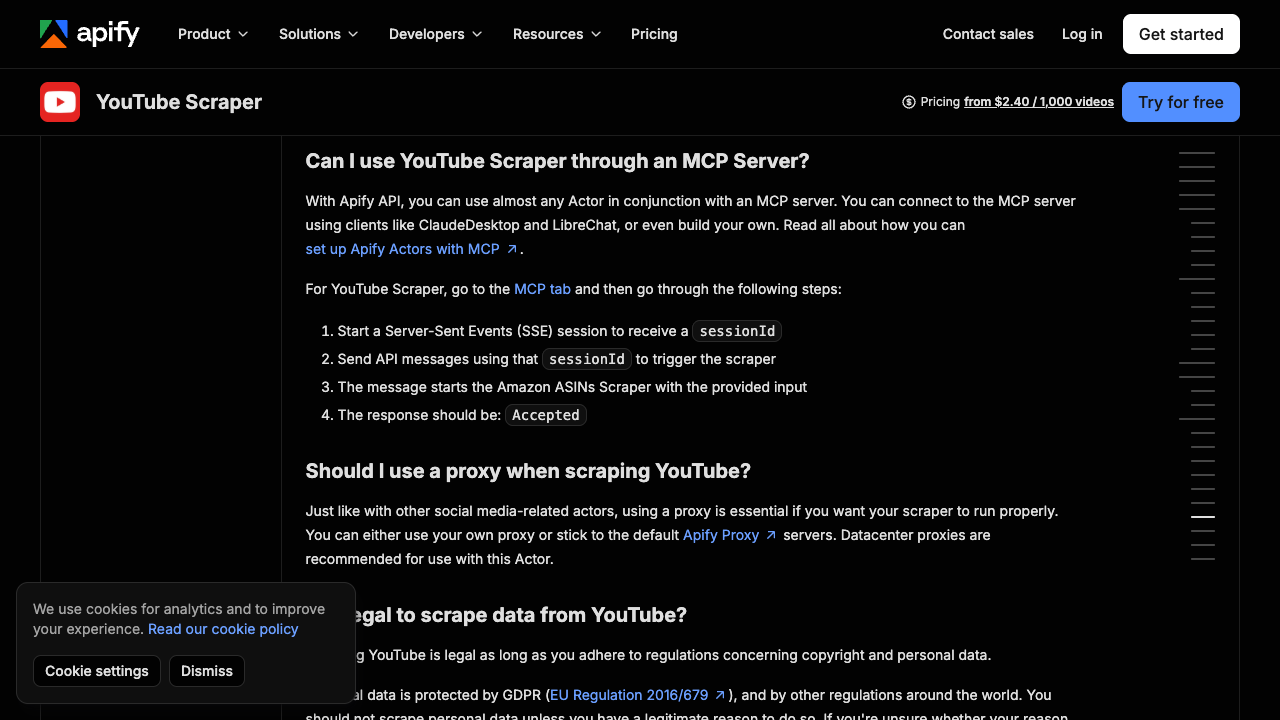Click the topmost table-of-contents line

click(x=1197, y=153)
